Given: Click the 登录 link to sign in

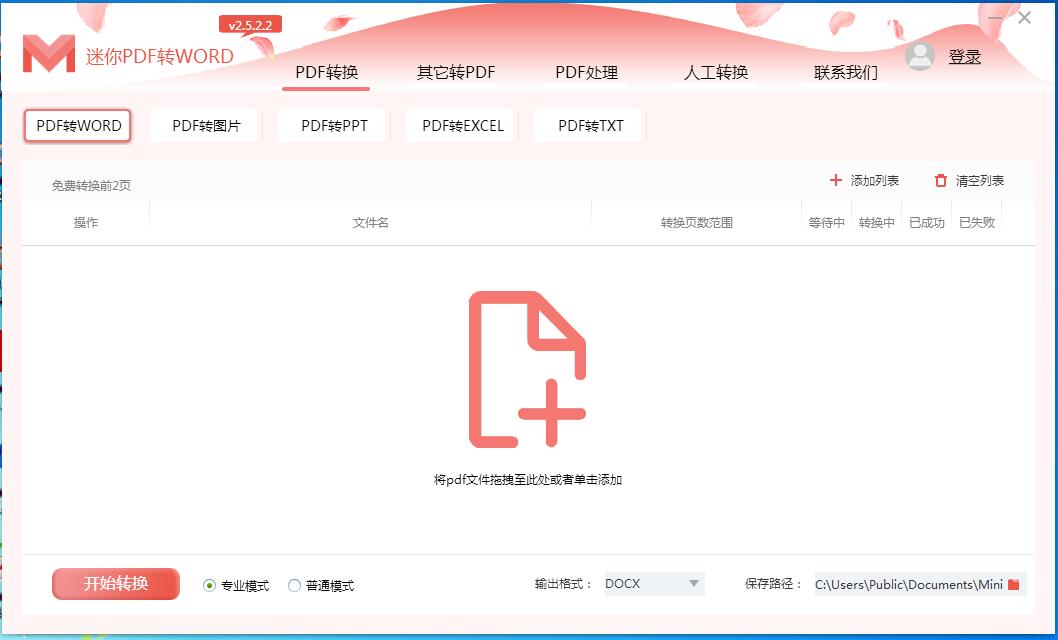Looking at the screenshot, I should pyautogui.click(x=965, y=56).
